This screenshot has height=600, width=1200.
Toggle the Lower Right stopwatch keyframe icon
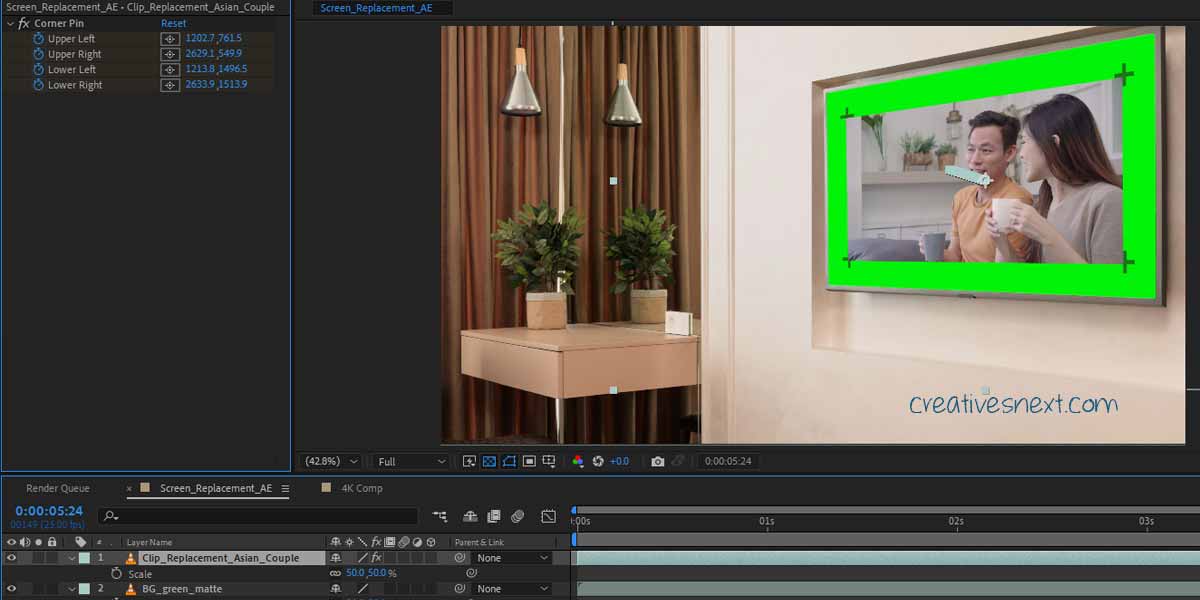tap(39, 86)
